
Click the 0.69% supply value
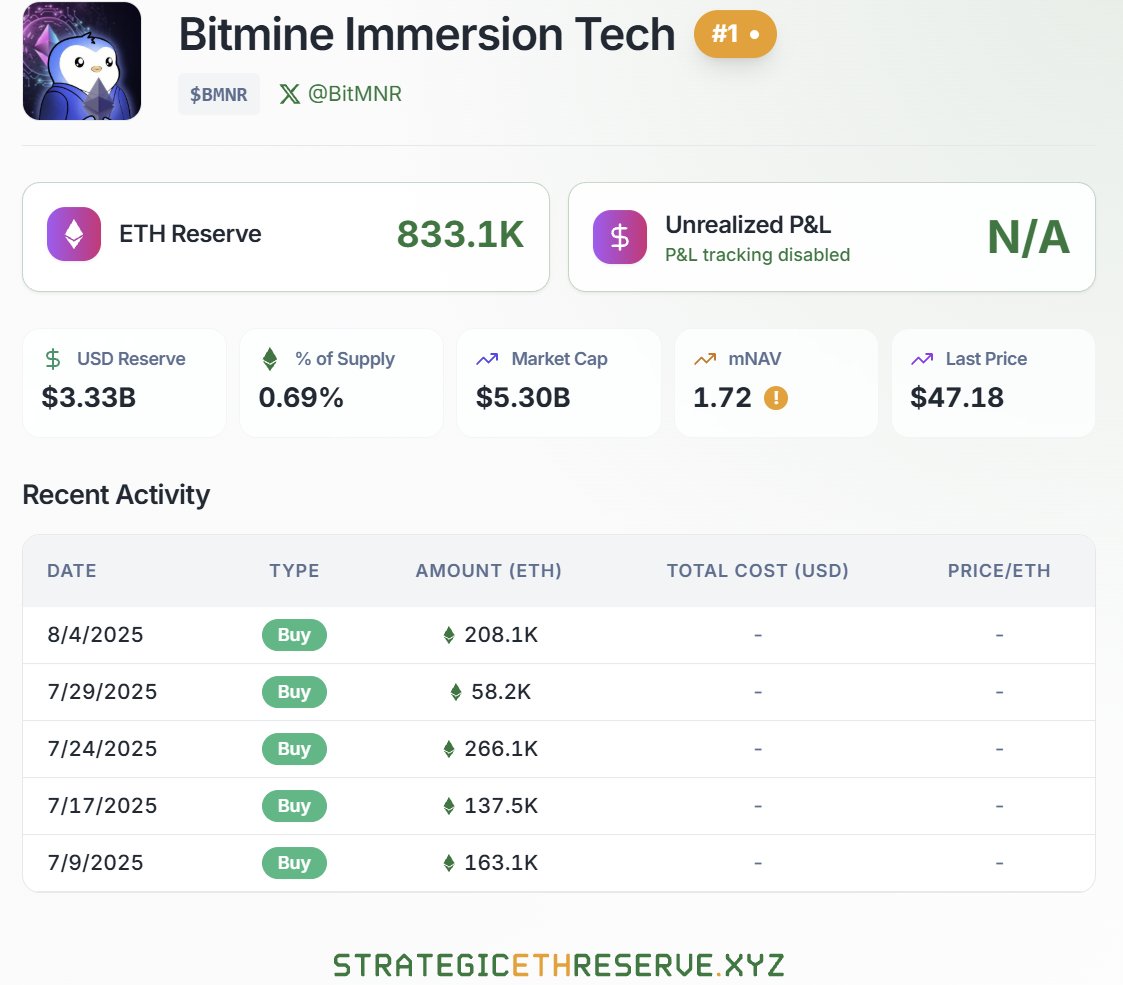301,398
